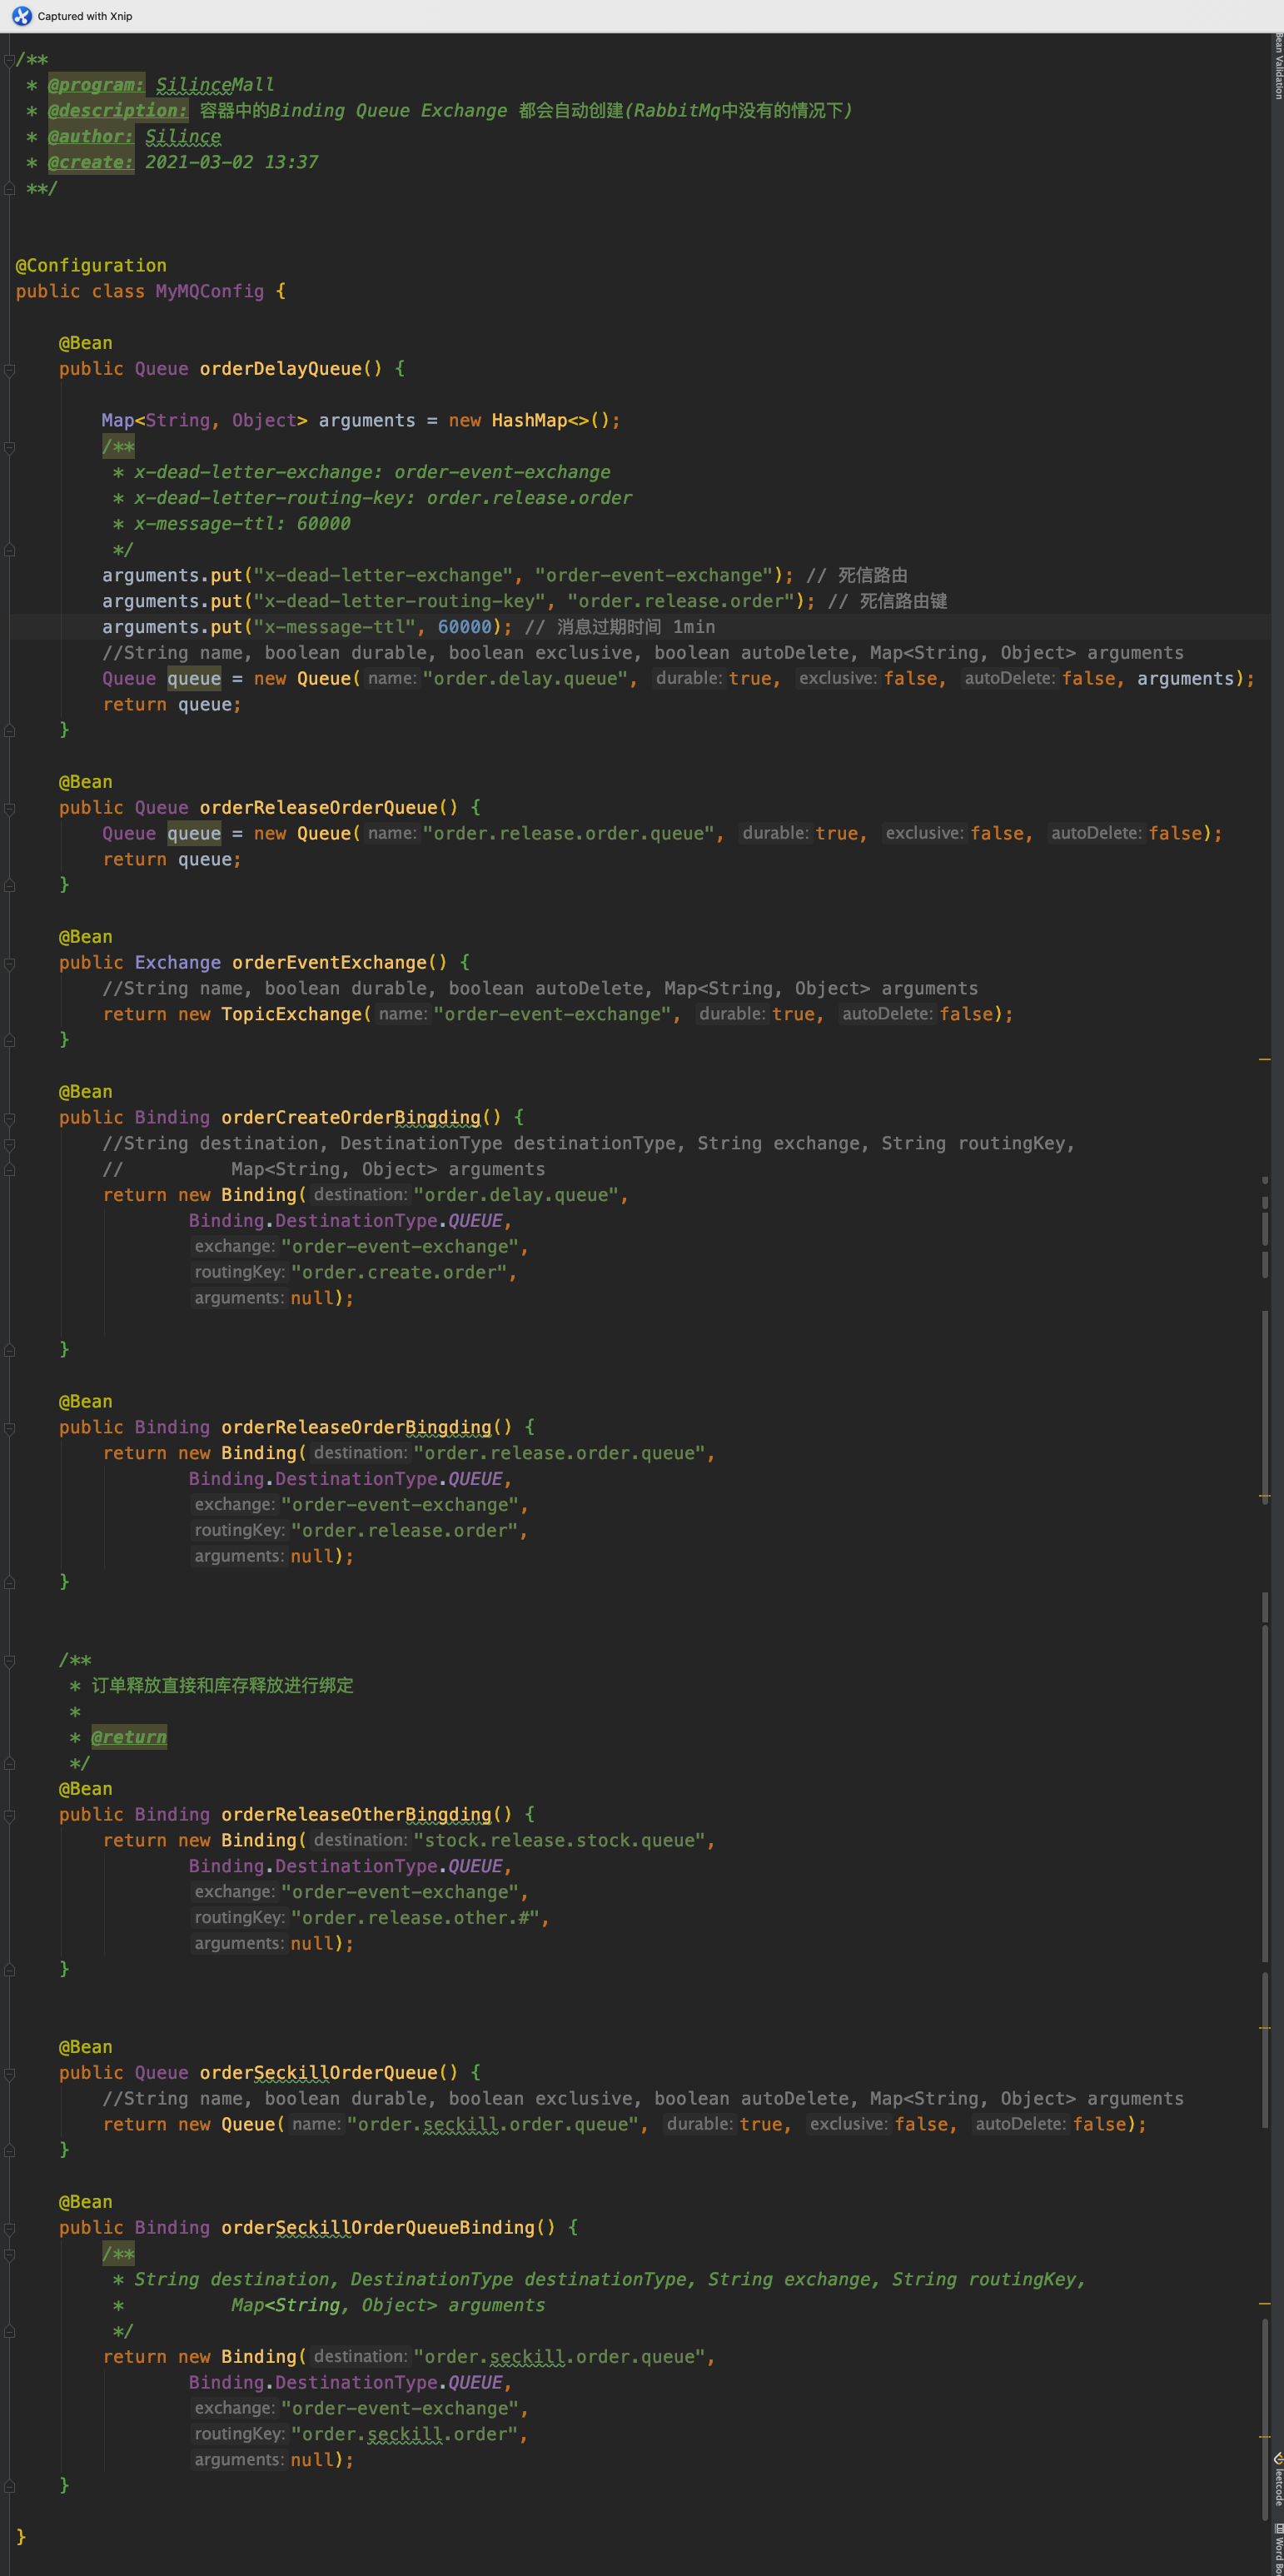This screenshot has width=1284, height=2576.
Task: Click TopicExchange constructor name
Action: [291, 1014]
